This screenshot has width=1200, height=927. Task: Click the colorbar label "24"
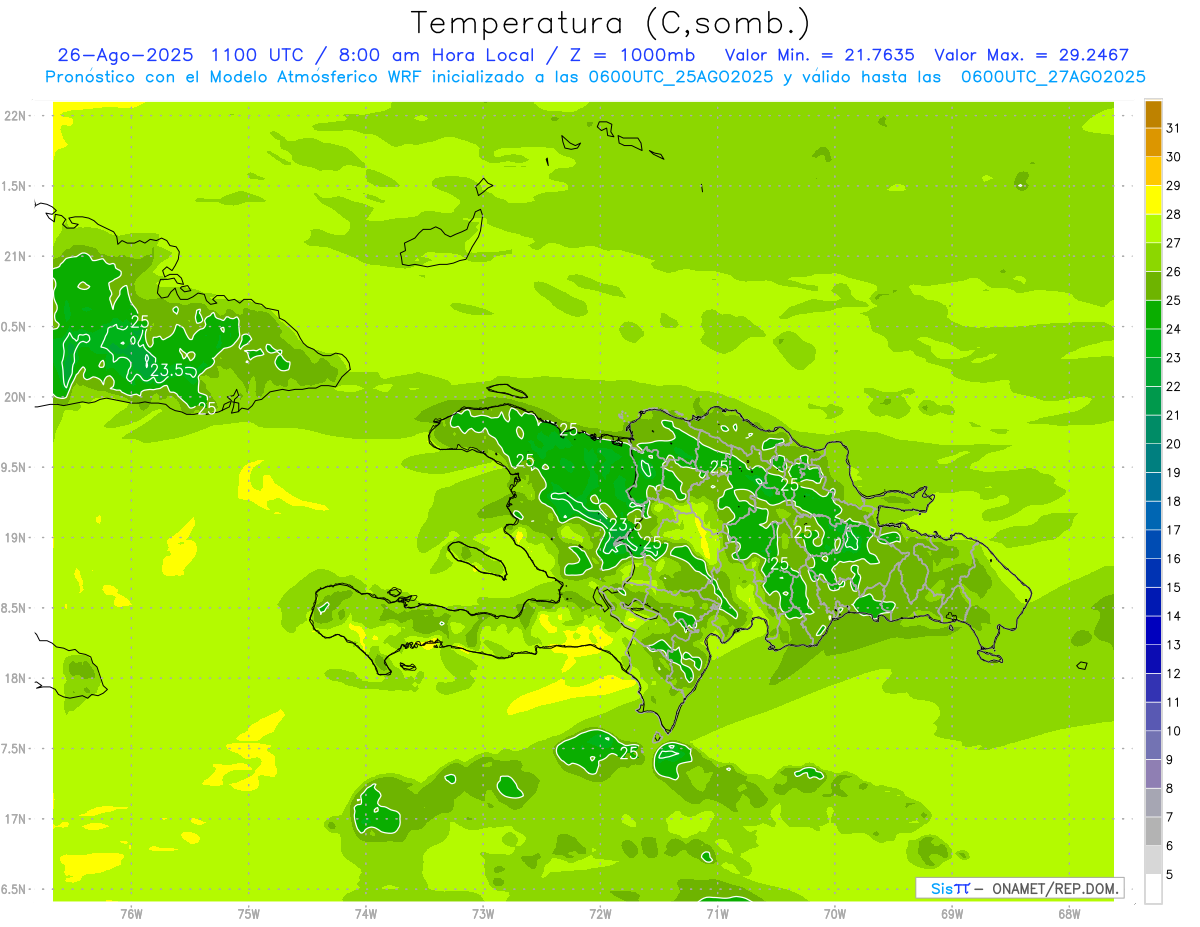[x=1174, y=329]
